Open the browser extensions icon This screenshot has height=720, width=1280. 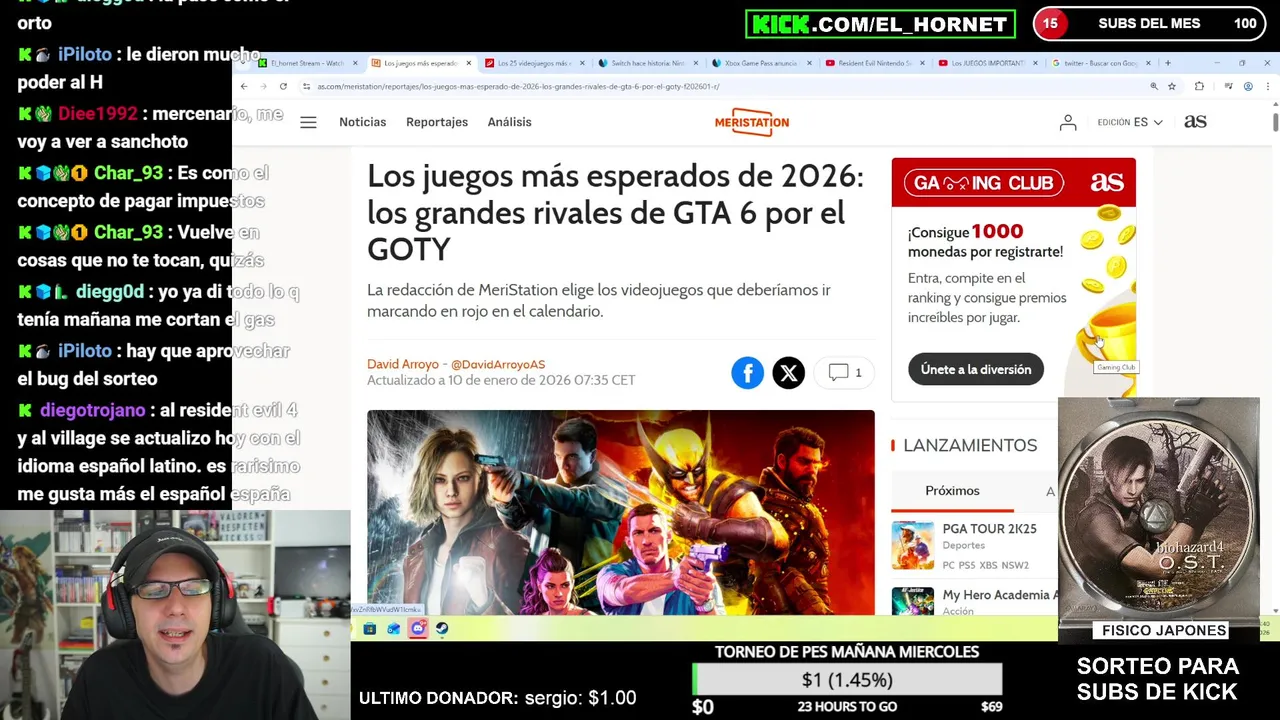click(1199, 87)
